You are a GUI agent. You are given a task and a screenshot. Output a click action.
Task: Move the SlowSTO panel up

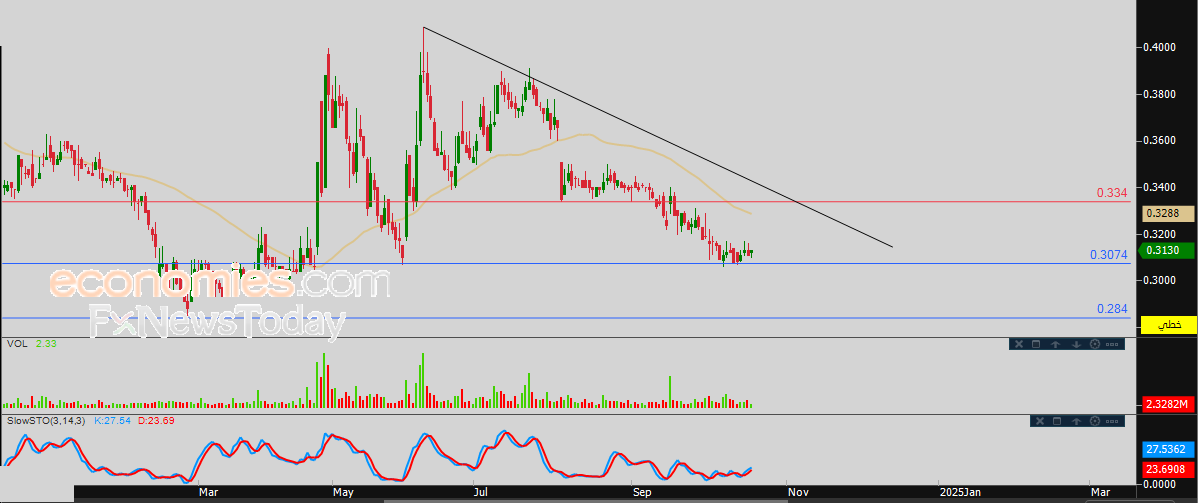[1076, 421]
